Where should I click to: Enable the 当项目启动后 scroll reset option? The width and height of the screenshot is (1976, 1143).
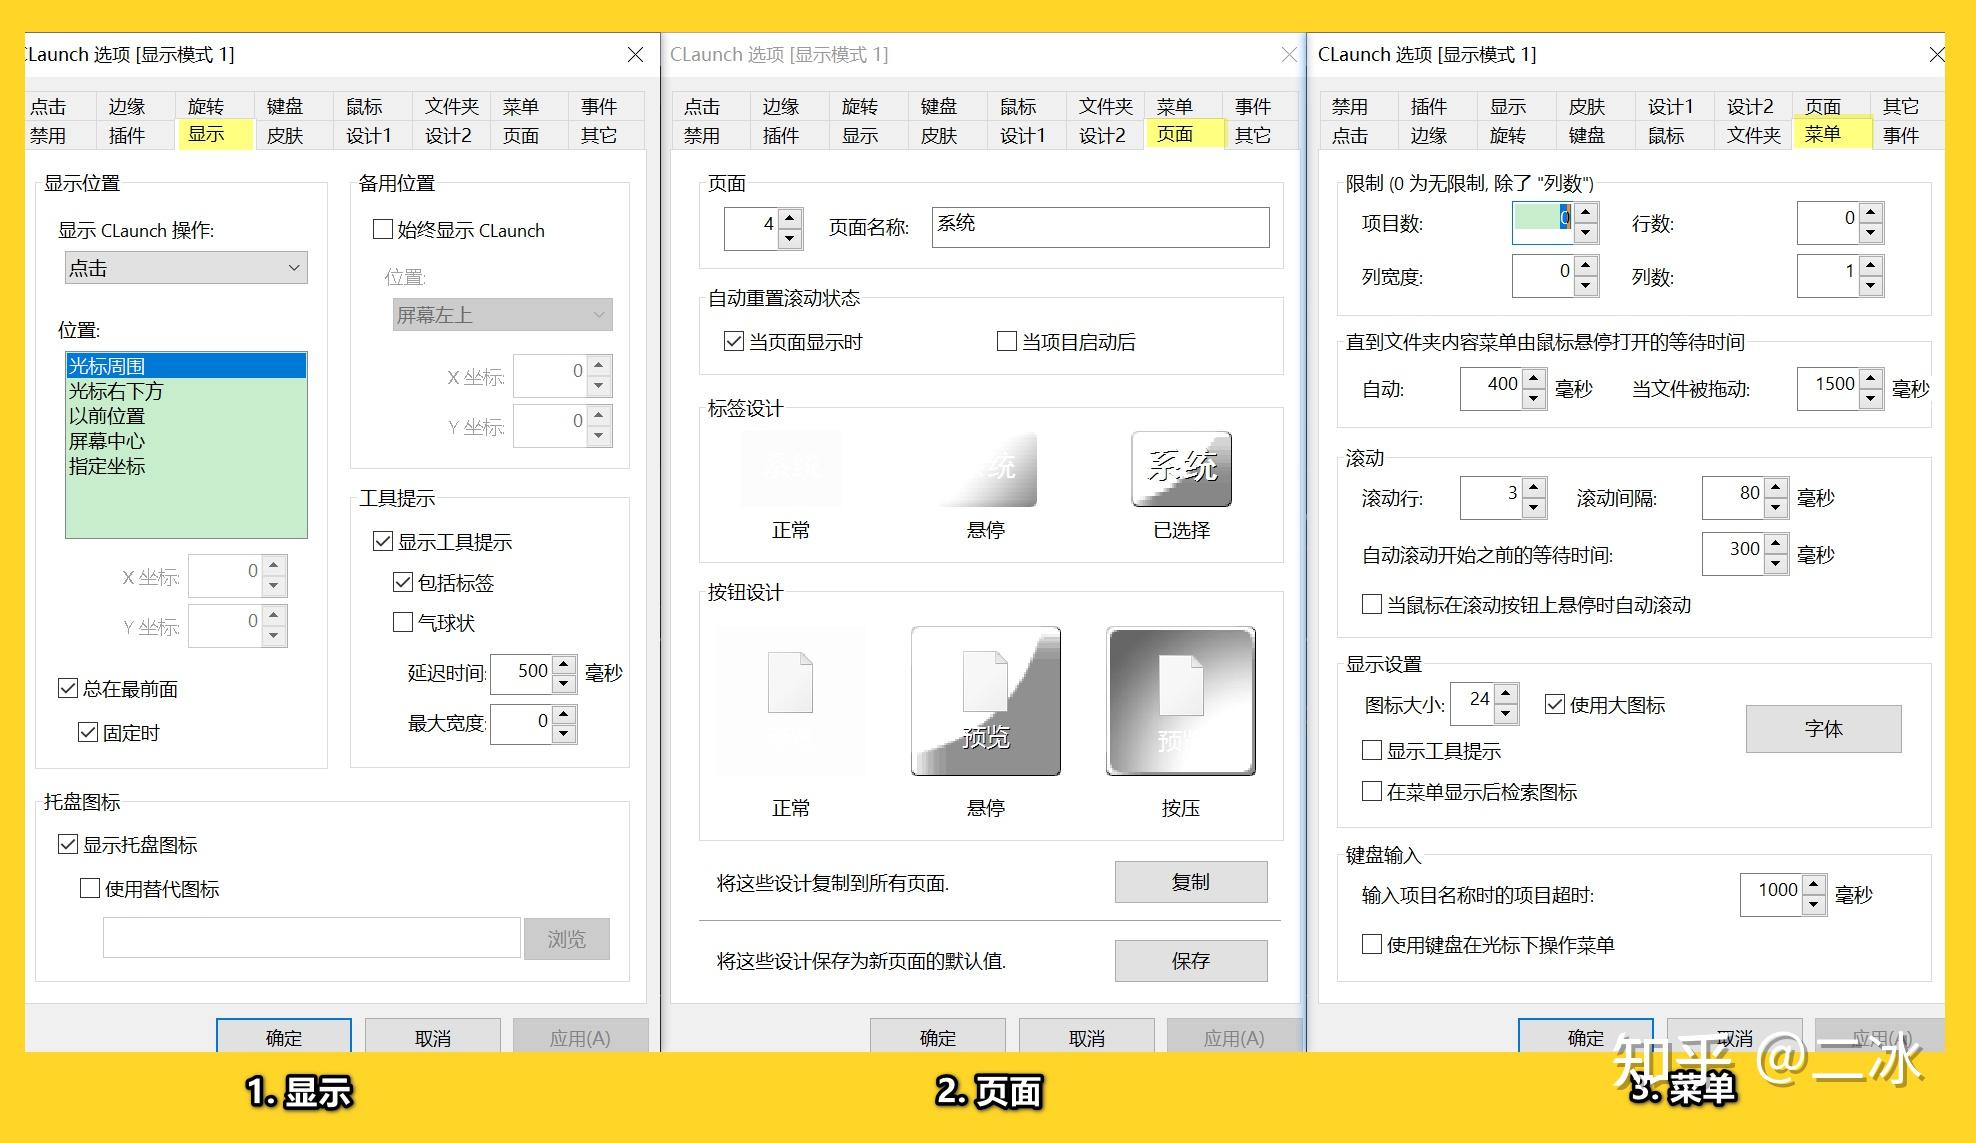[x=1007, y=341]
